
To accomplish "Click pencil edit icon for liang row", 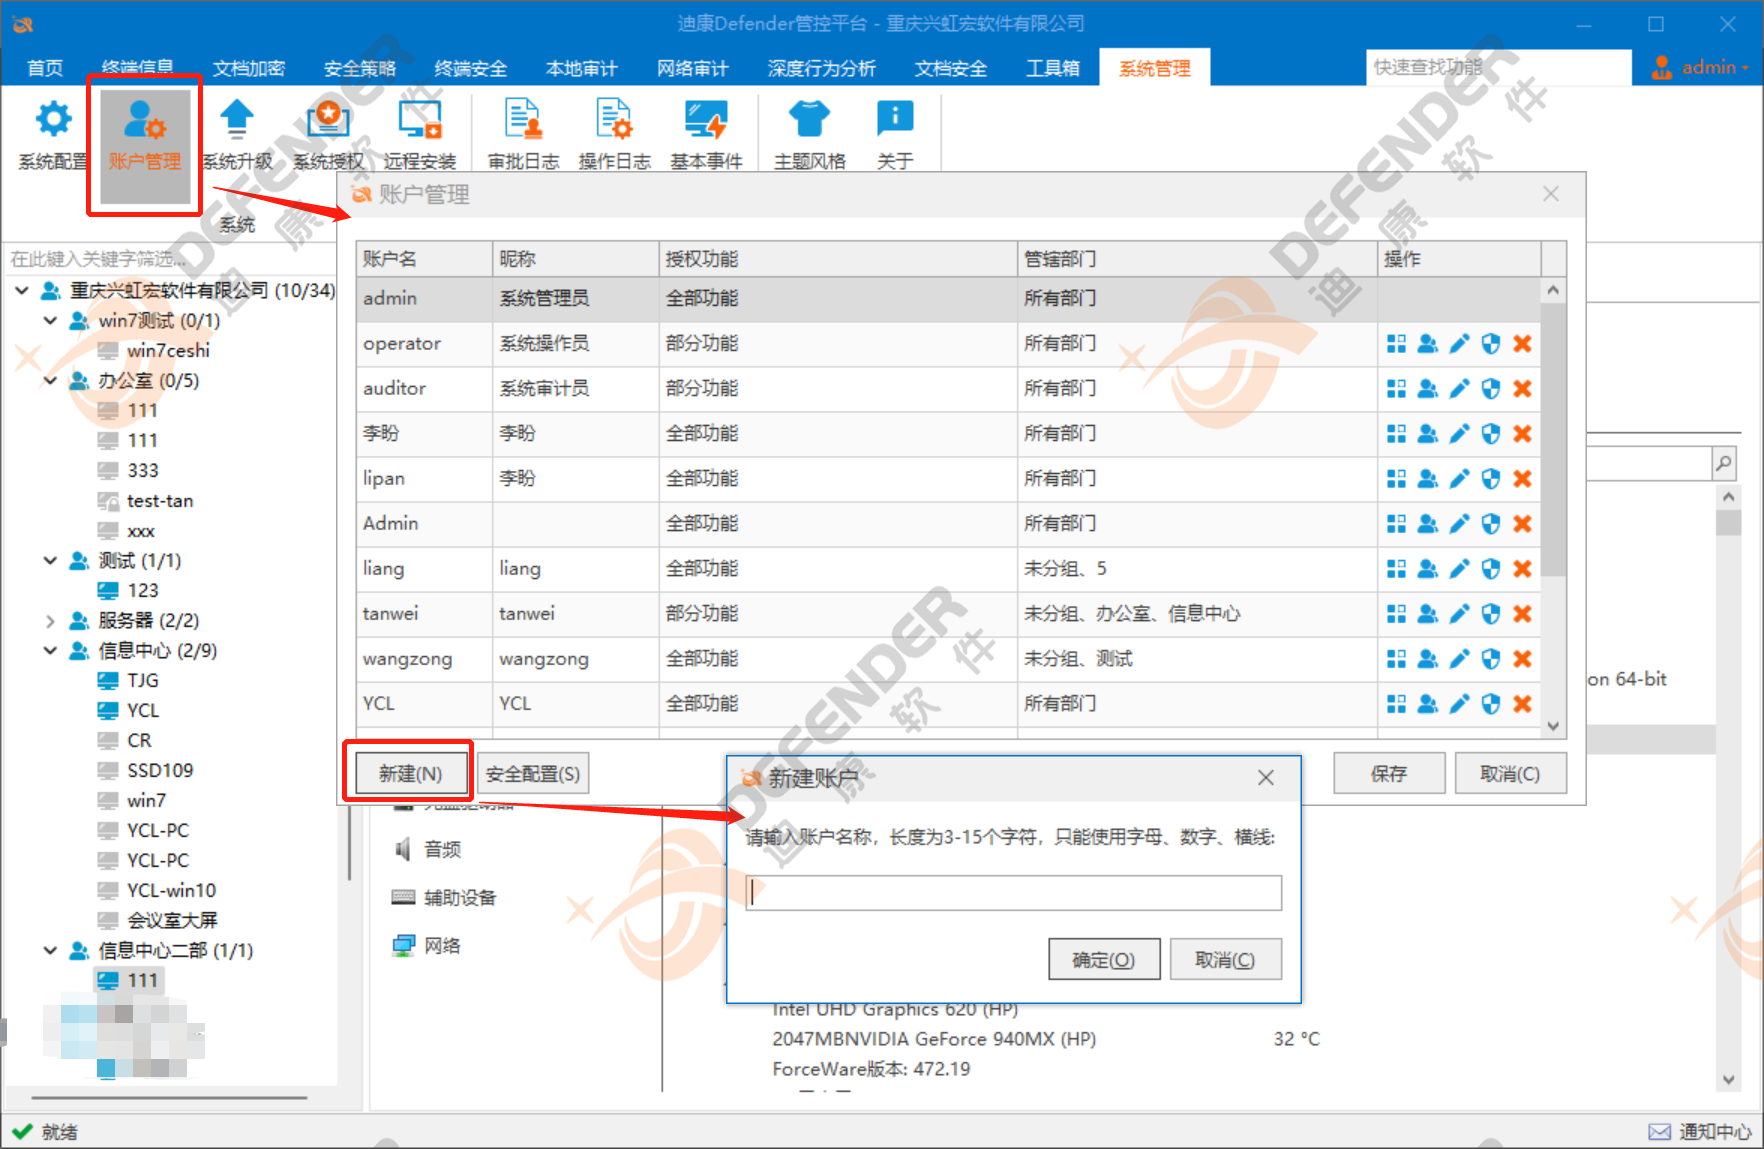I will [x=1460, y=569].
